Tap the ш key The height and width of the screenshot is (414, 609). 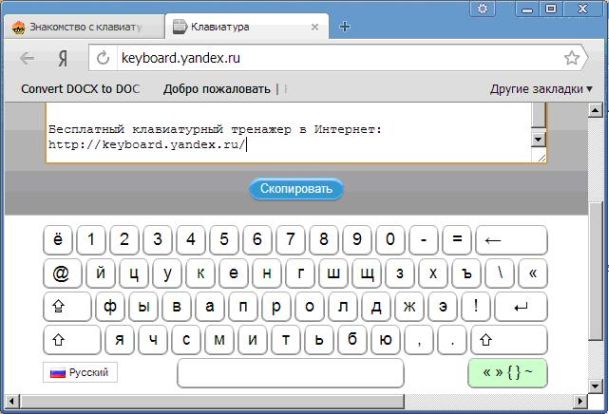click(x=333, y=273)
